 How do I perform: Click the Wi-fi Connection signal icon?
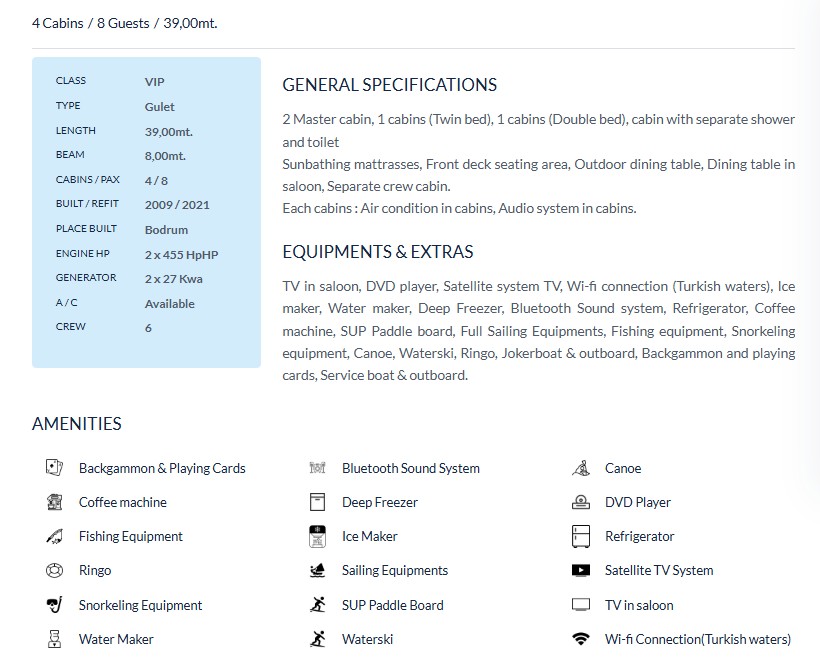(581, 639)
